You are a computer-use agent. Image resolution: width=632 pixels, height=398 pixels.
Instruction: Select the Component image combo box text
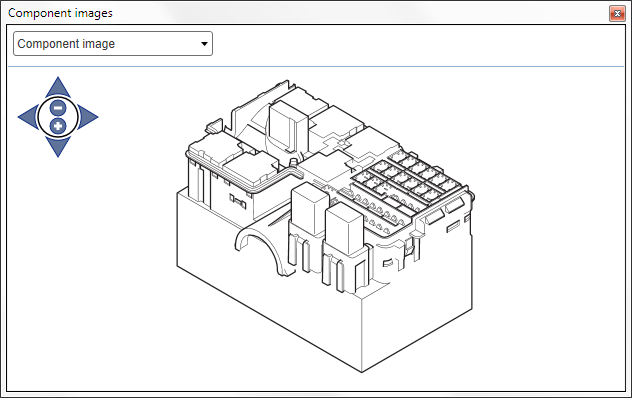66,44
